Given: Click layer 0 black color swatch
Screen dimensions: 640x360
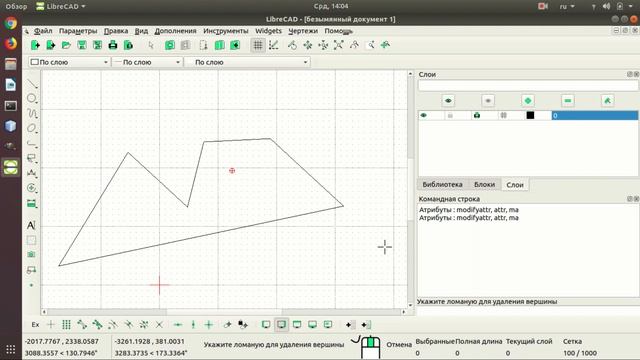Looking at the screenshot, I should (530, 116).
